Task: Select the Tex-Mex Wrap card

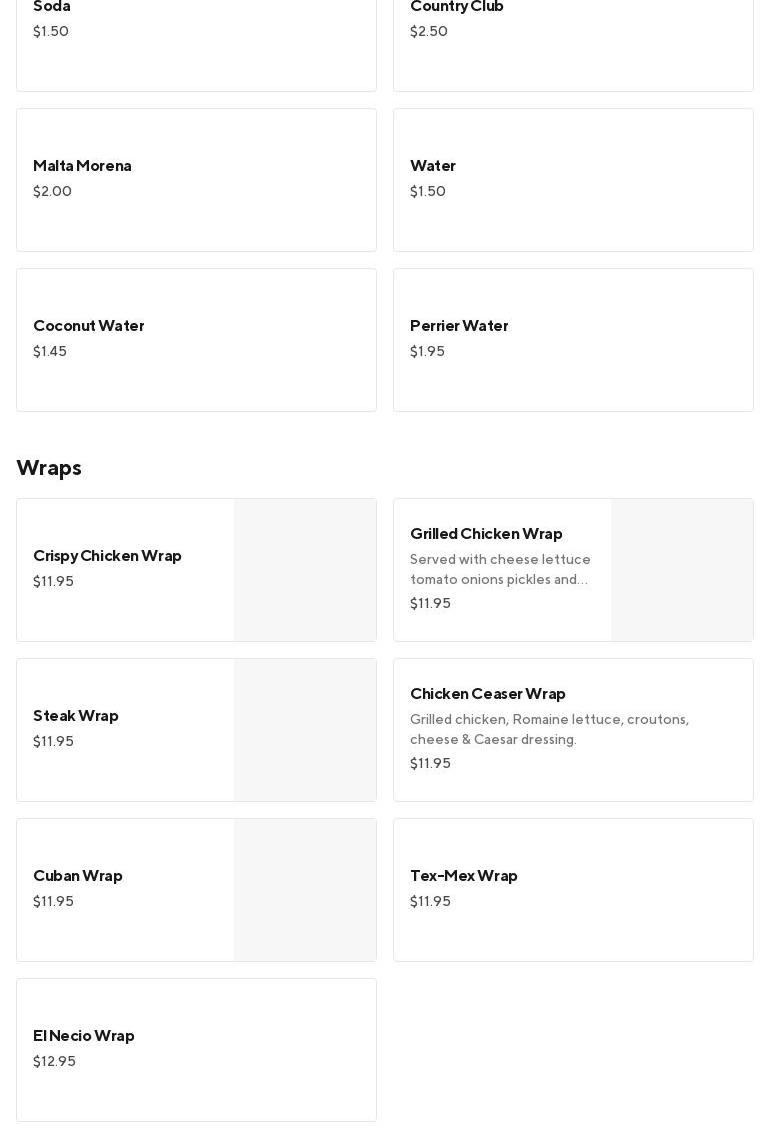Action: (x=572, y=890)
